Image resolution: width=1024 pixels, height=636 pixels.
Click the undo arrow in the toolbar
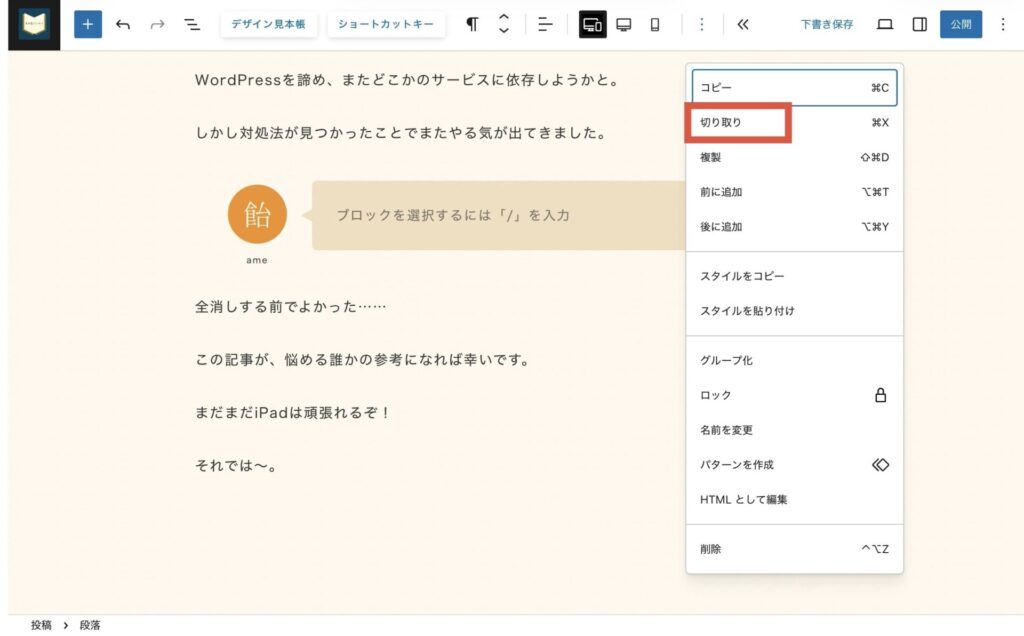coord(123,24)
